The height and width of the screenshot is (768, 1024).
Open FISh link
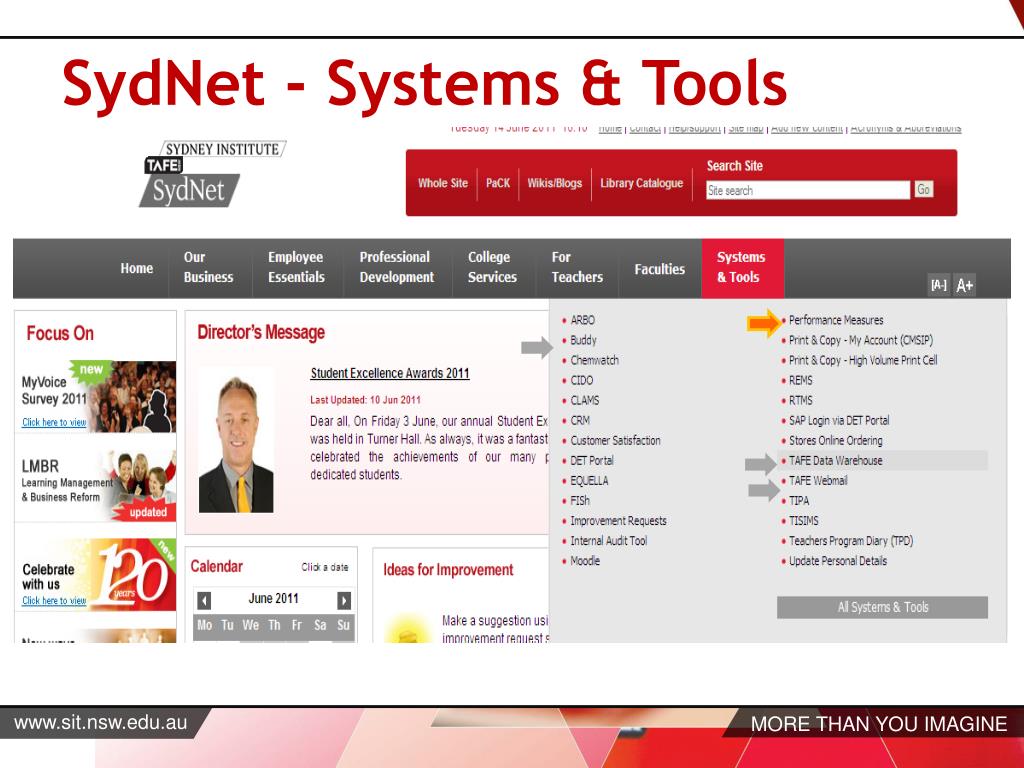pos(580,501)
